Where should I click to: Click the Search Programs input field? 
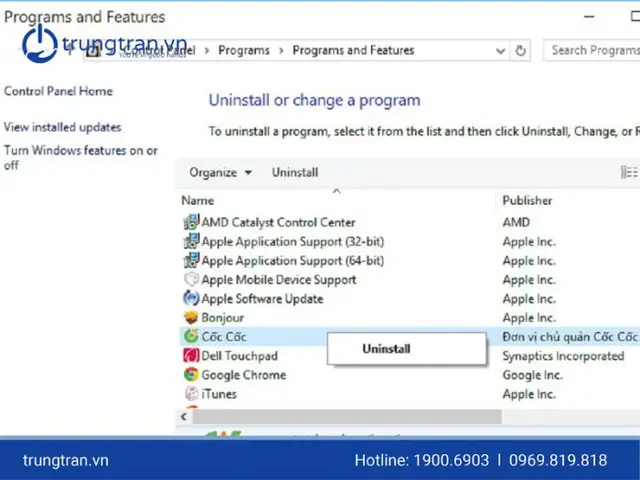point(592,50)
